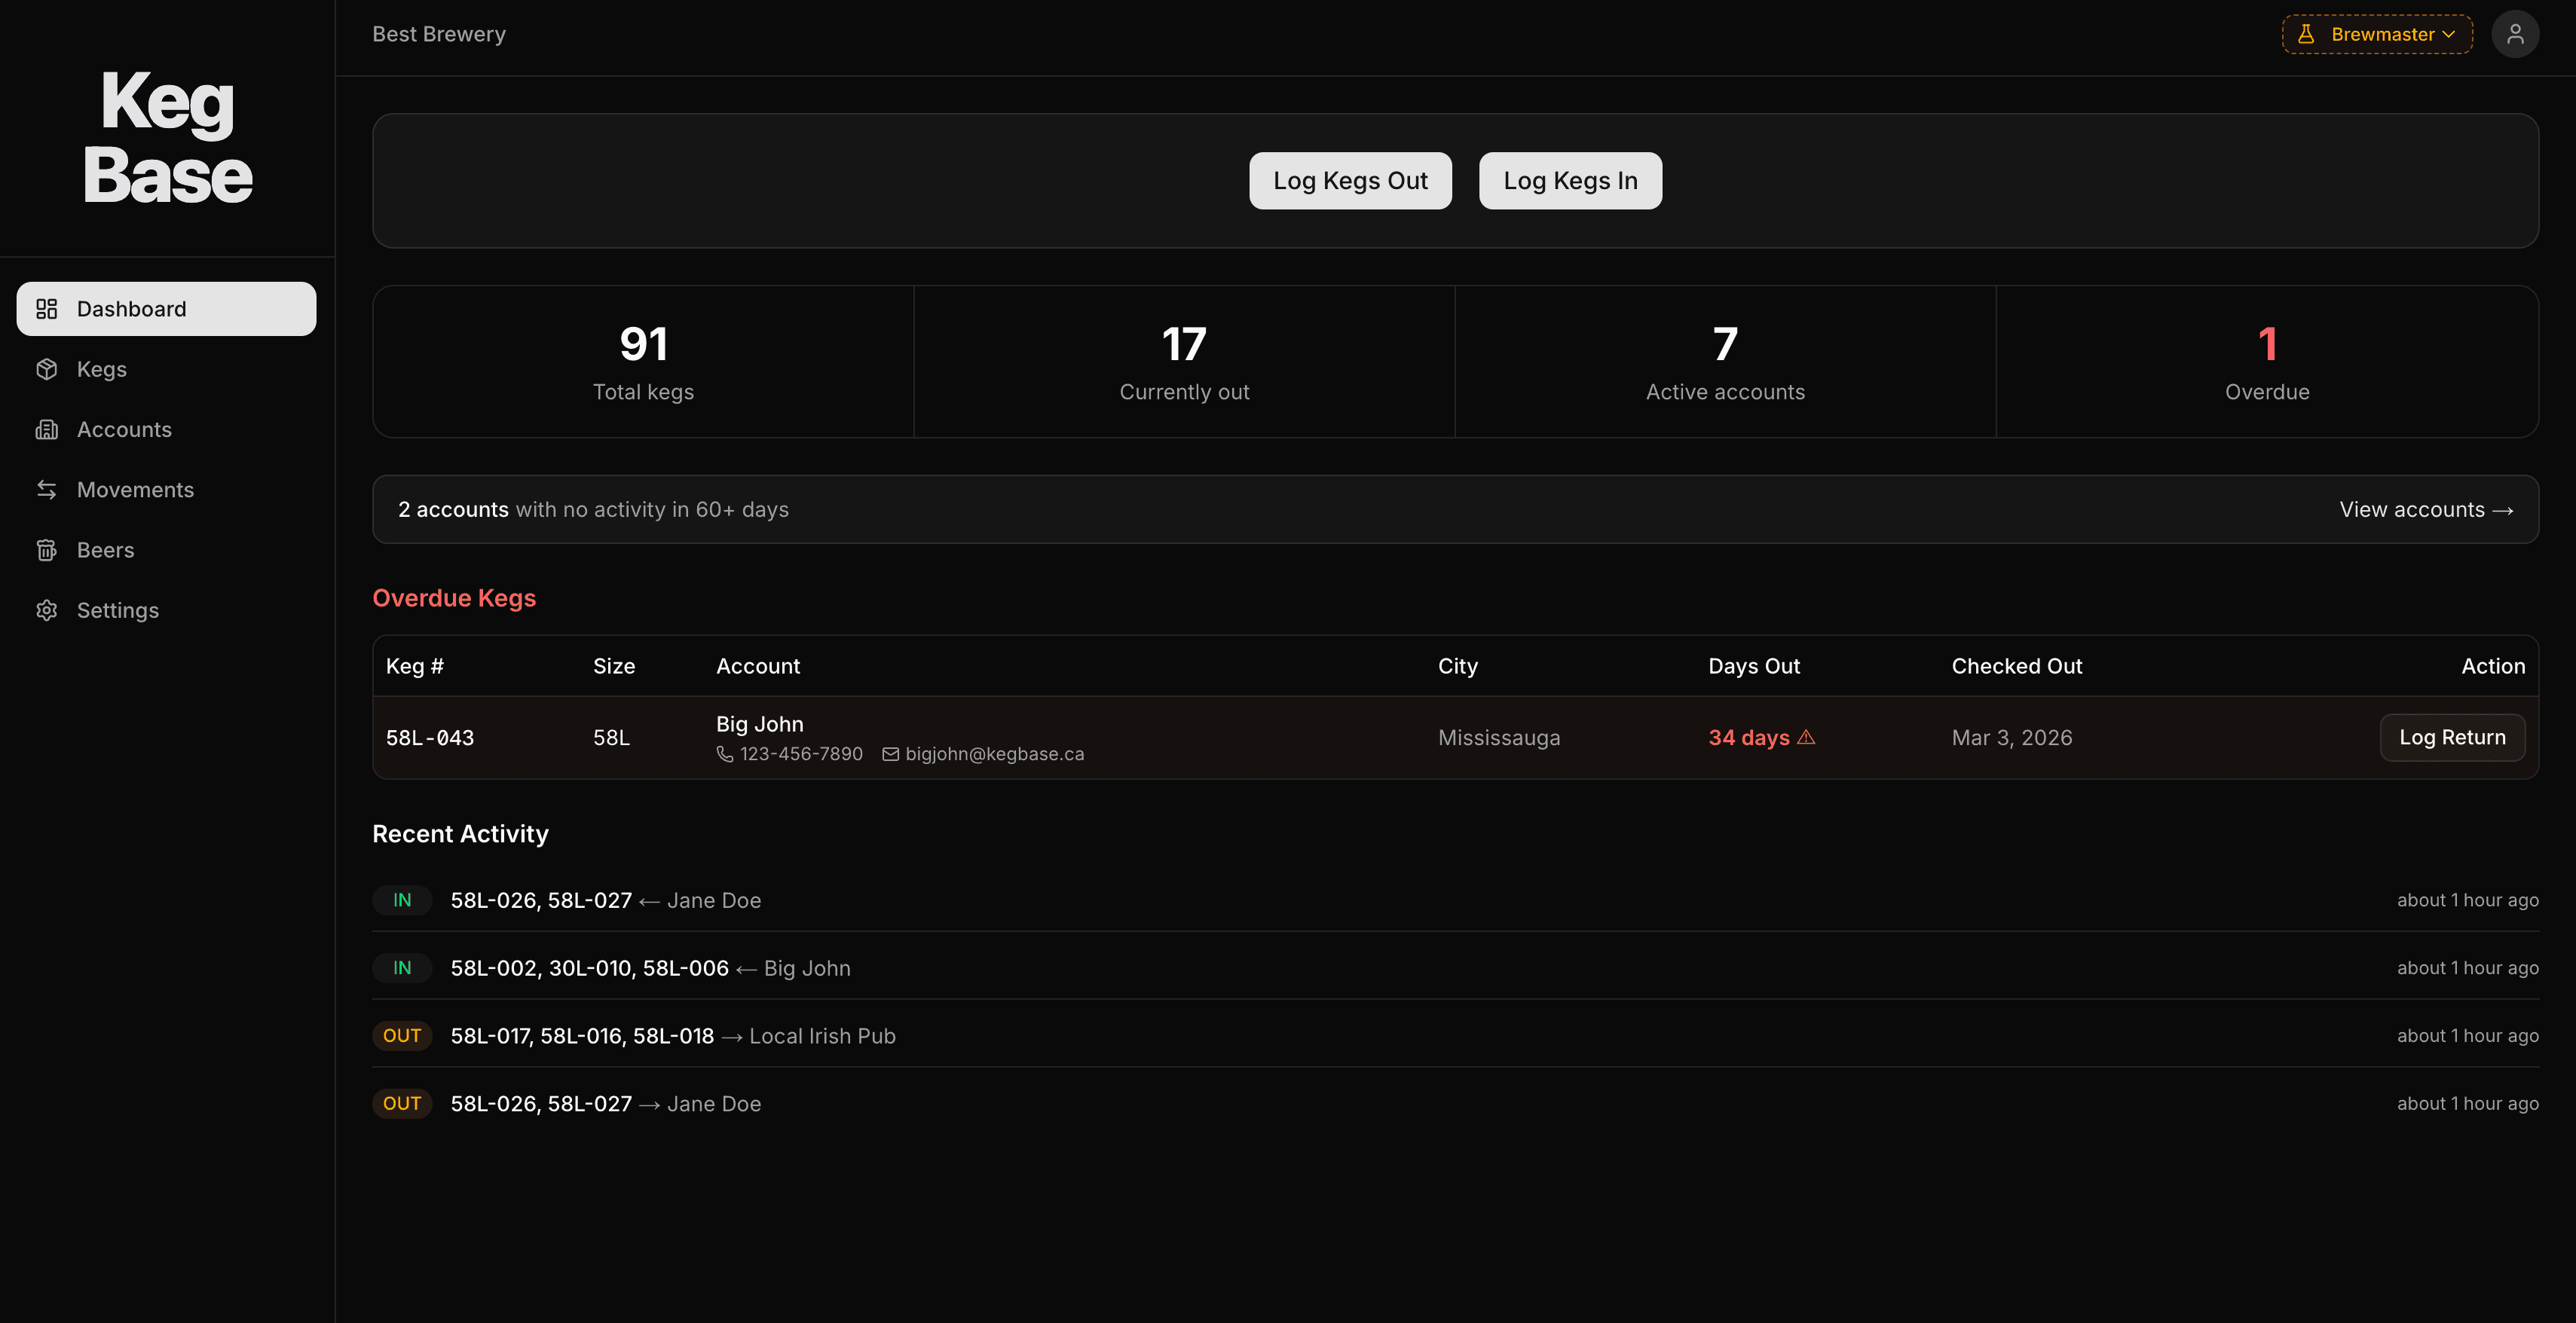The width and height of the screenshot is (2576, 1323).
Task: Open the Beers page
Action: [166, 550]
